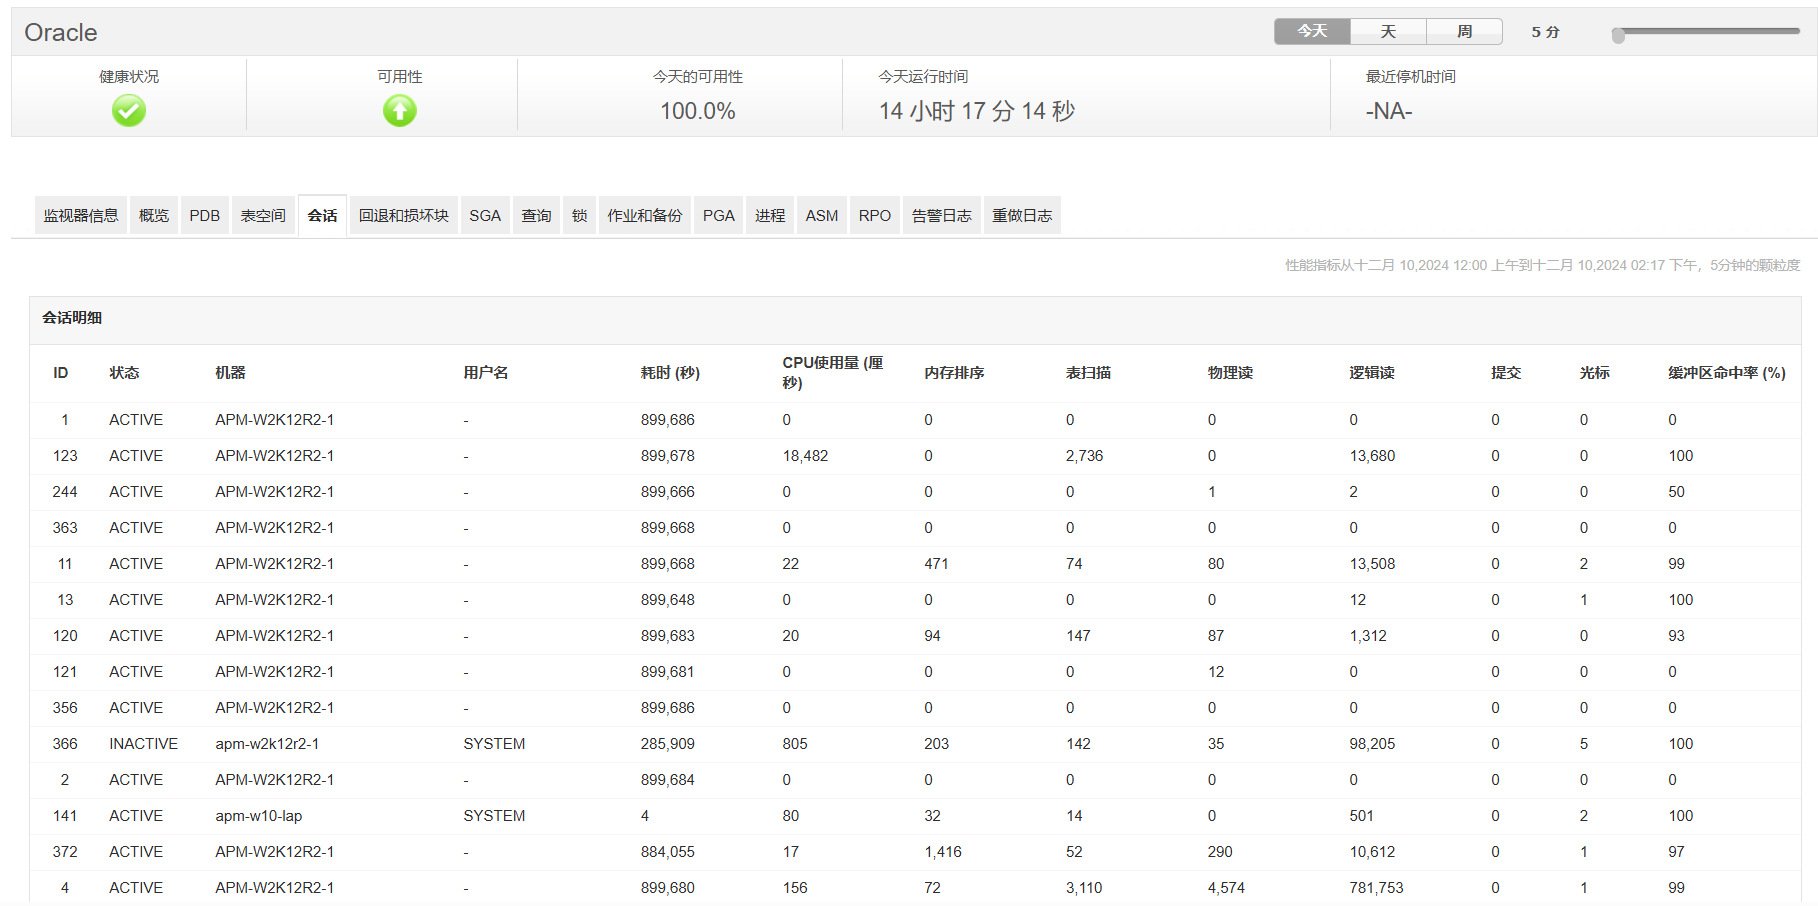1818x906 pixels.
Task: Click machine apm-w10-lap in session 141 row
Action: [259, 816]
